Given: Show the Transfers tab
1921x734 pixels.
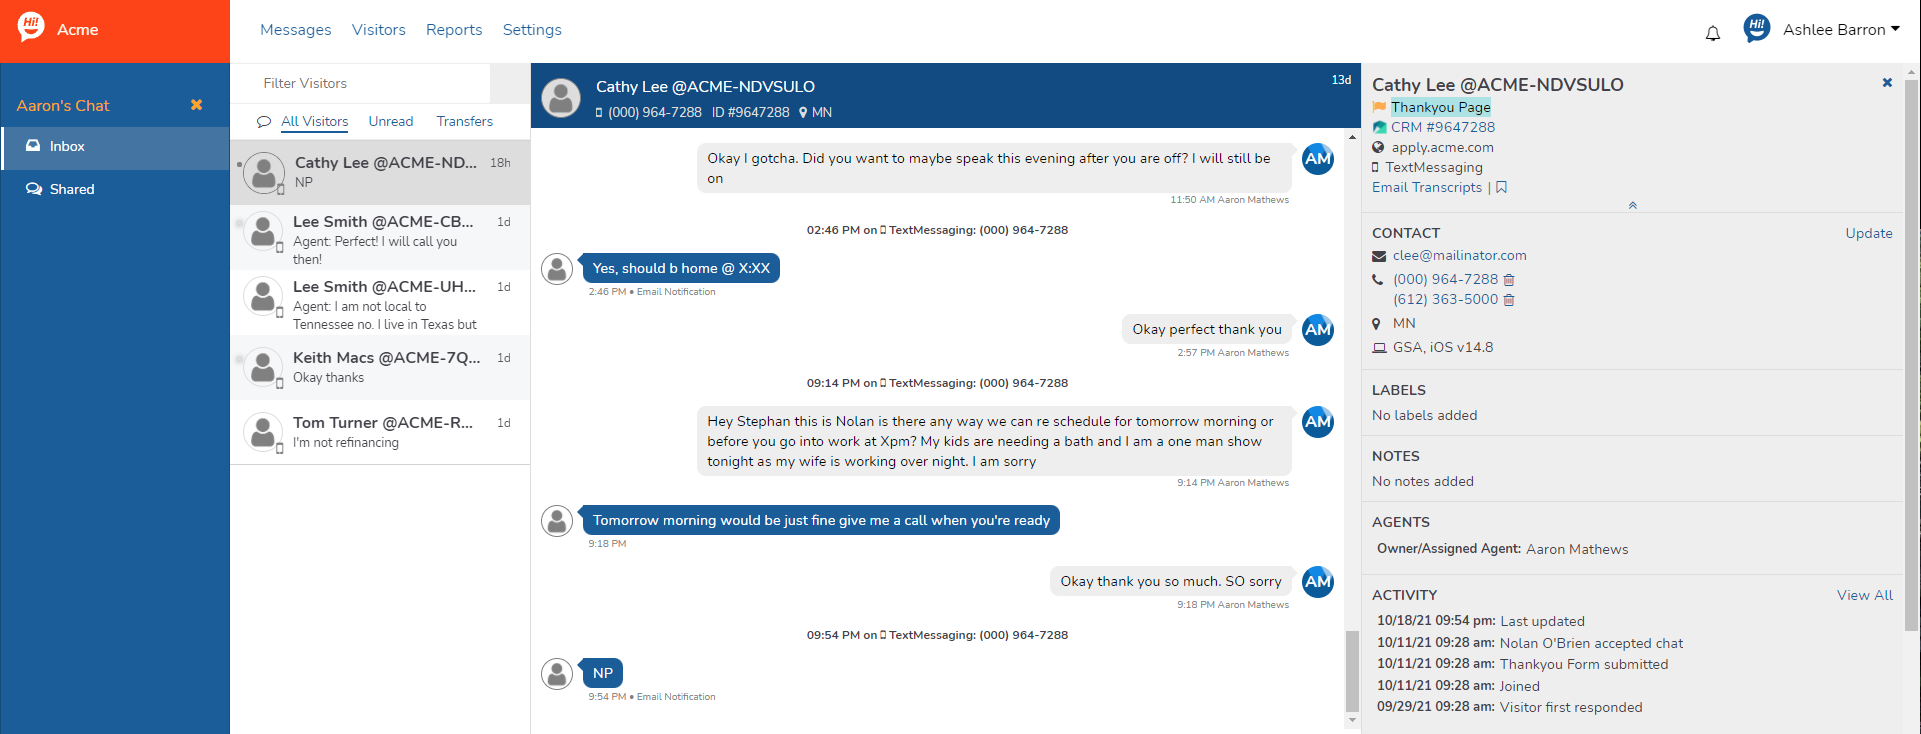Looking at the screenshot, I should click(464, 121).
